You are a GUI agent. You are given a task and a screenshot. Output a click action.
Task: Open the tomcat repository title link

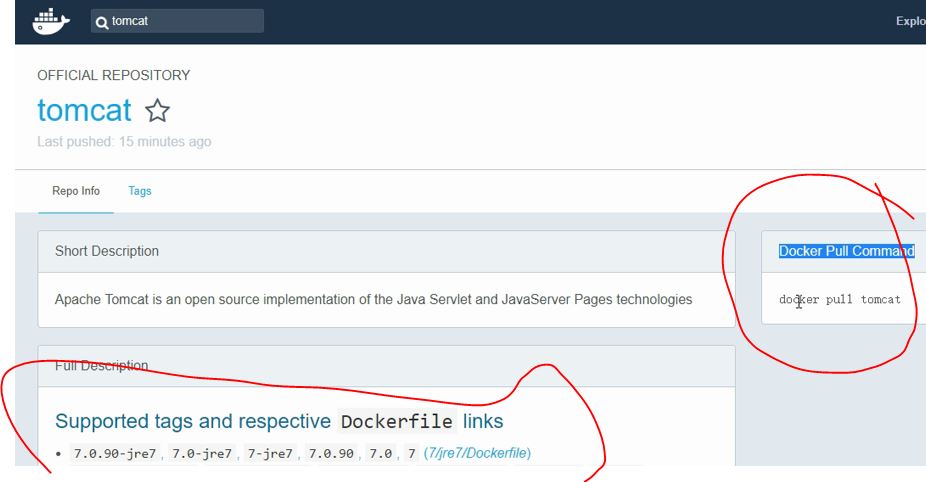(x=84, y=110)
